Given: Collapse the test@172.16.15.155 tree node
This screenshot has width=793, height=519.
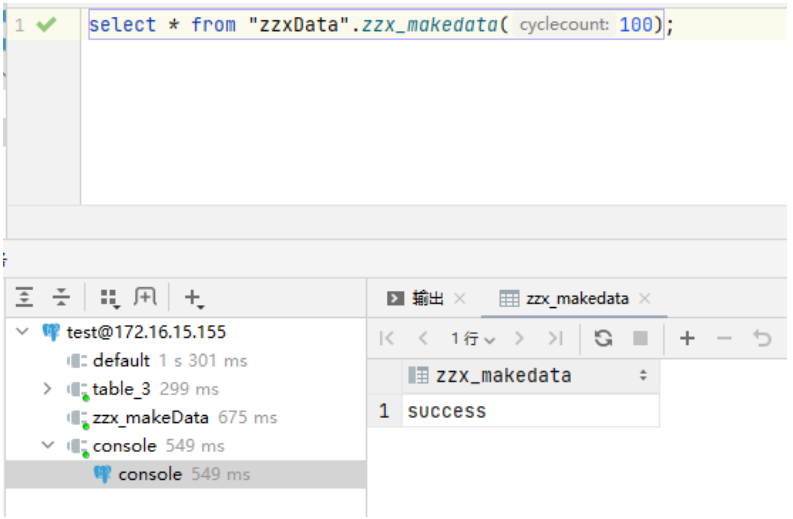Looking at the screenshot, I should coord(23,332).
